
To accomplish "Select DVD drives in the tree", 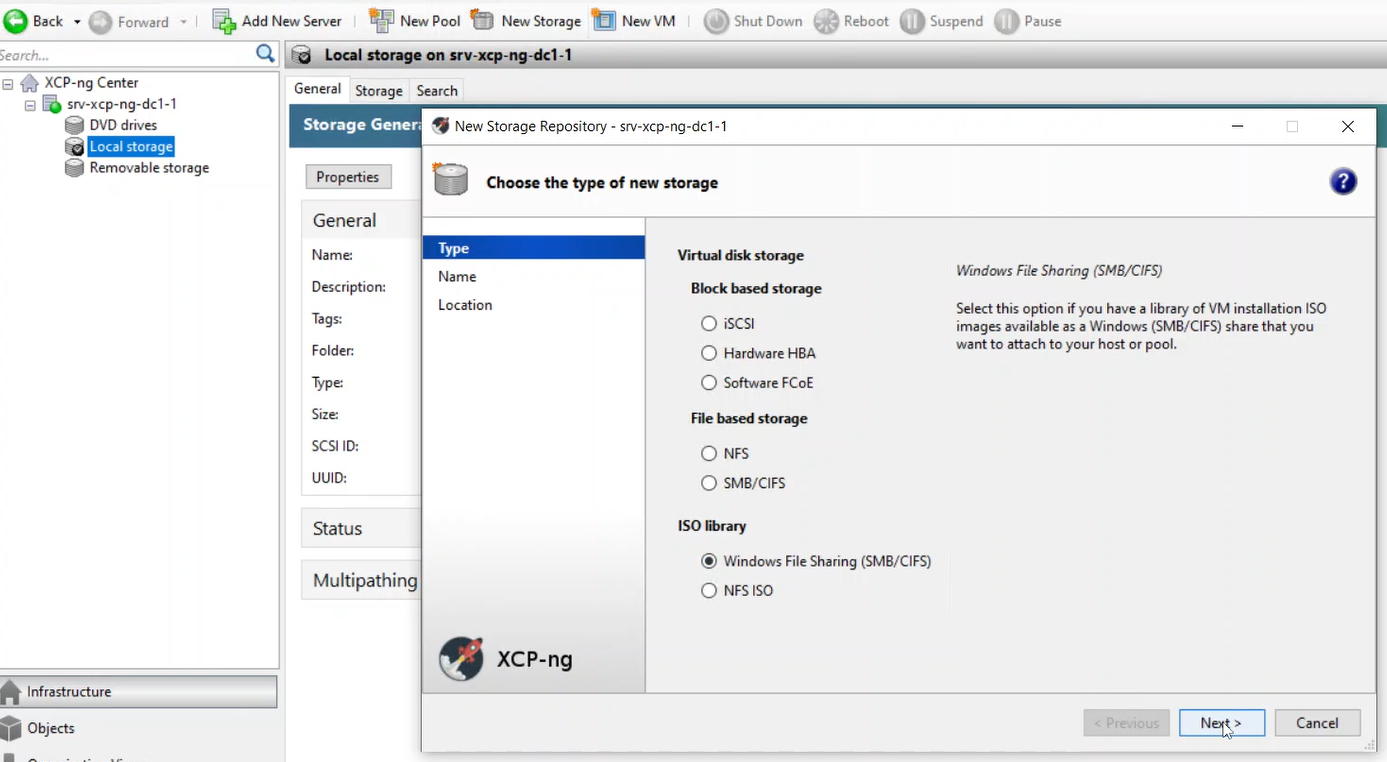I will [123, 125].
